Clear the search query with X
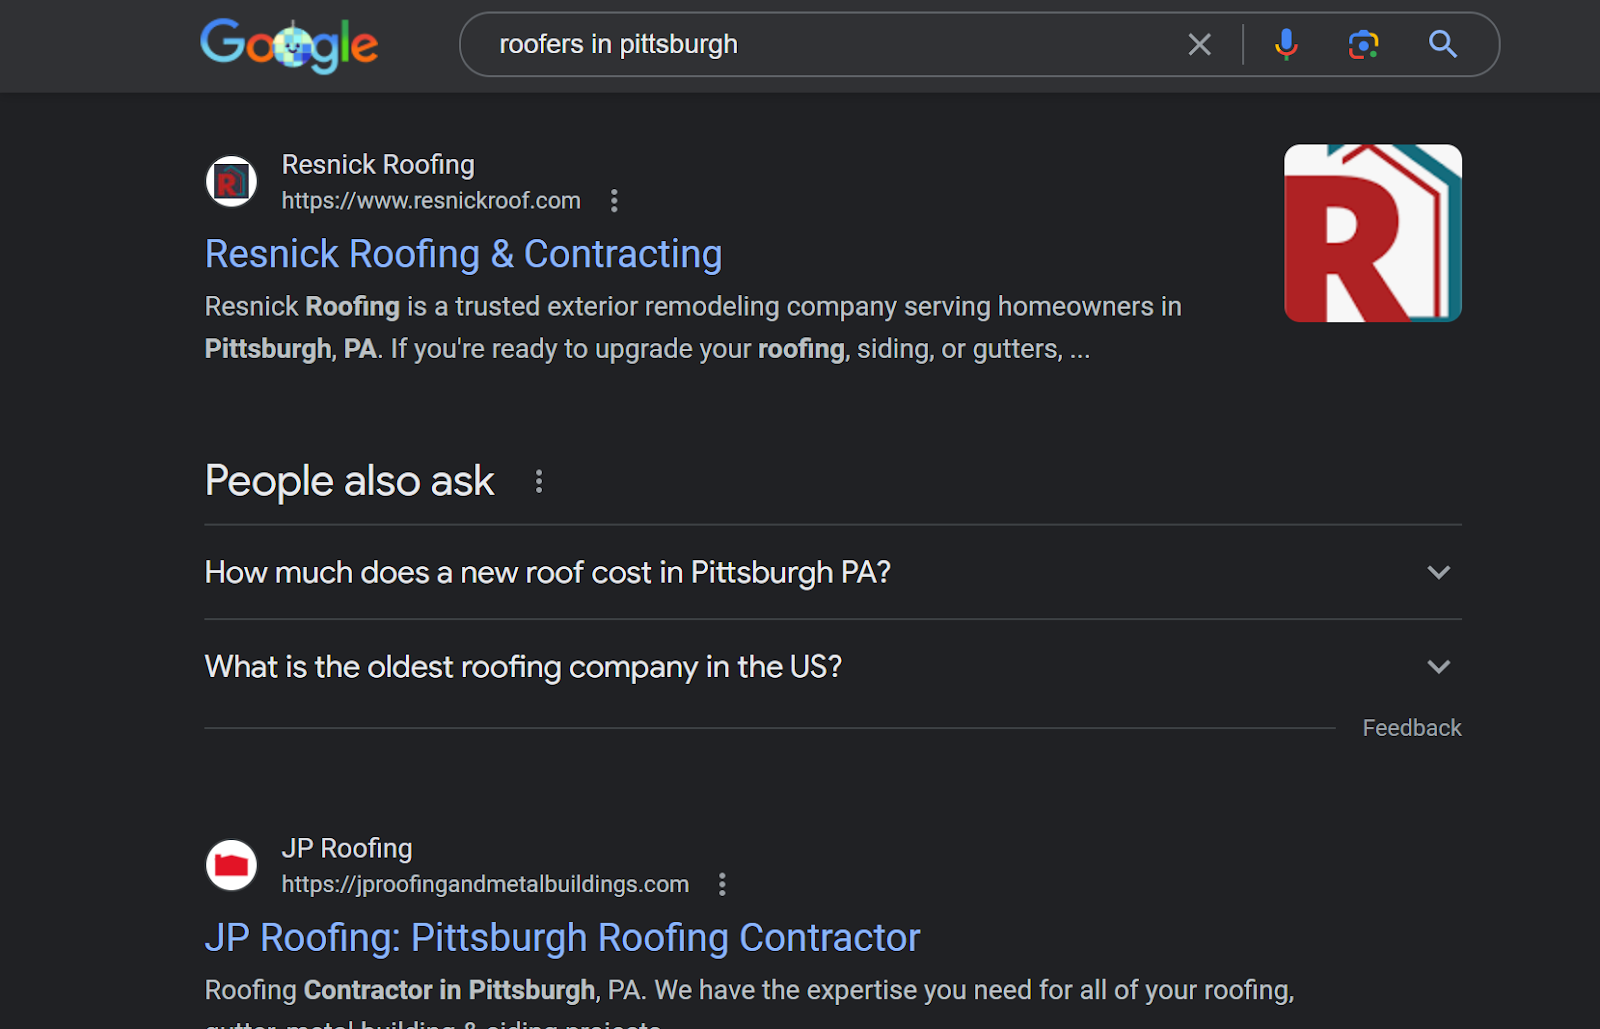The height and width of the screenshot is (1029, 1600). [1199, 44]
